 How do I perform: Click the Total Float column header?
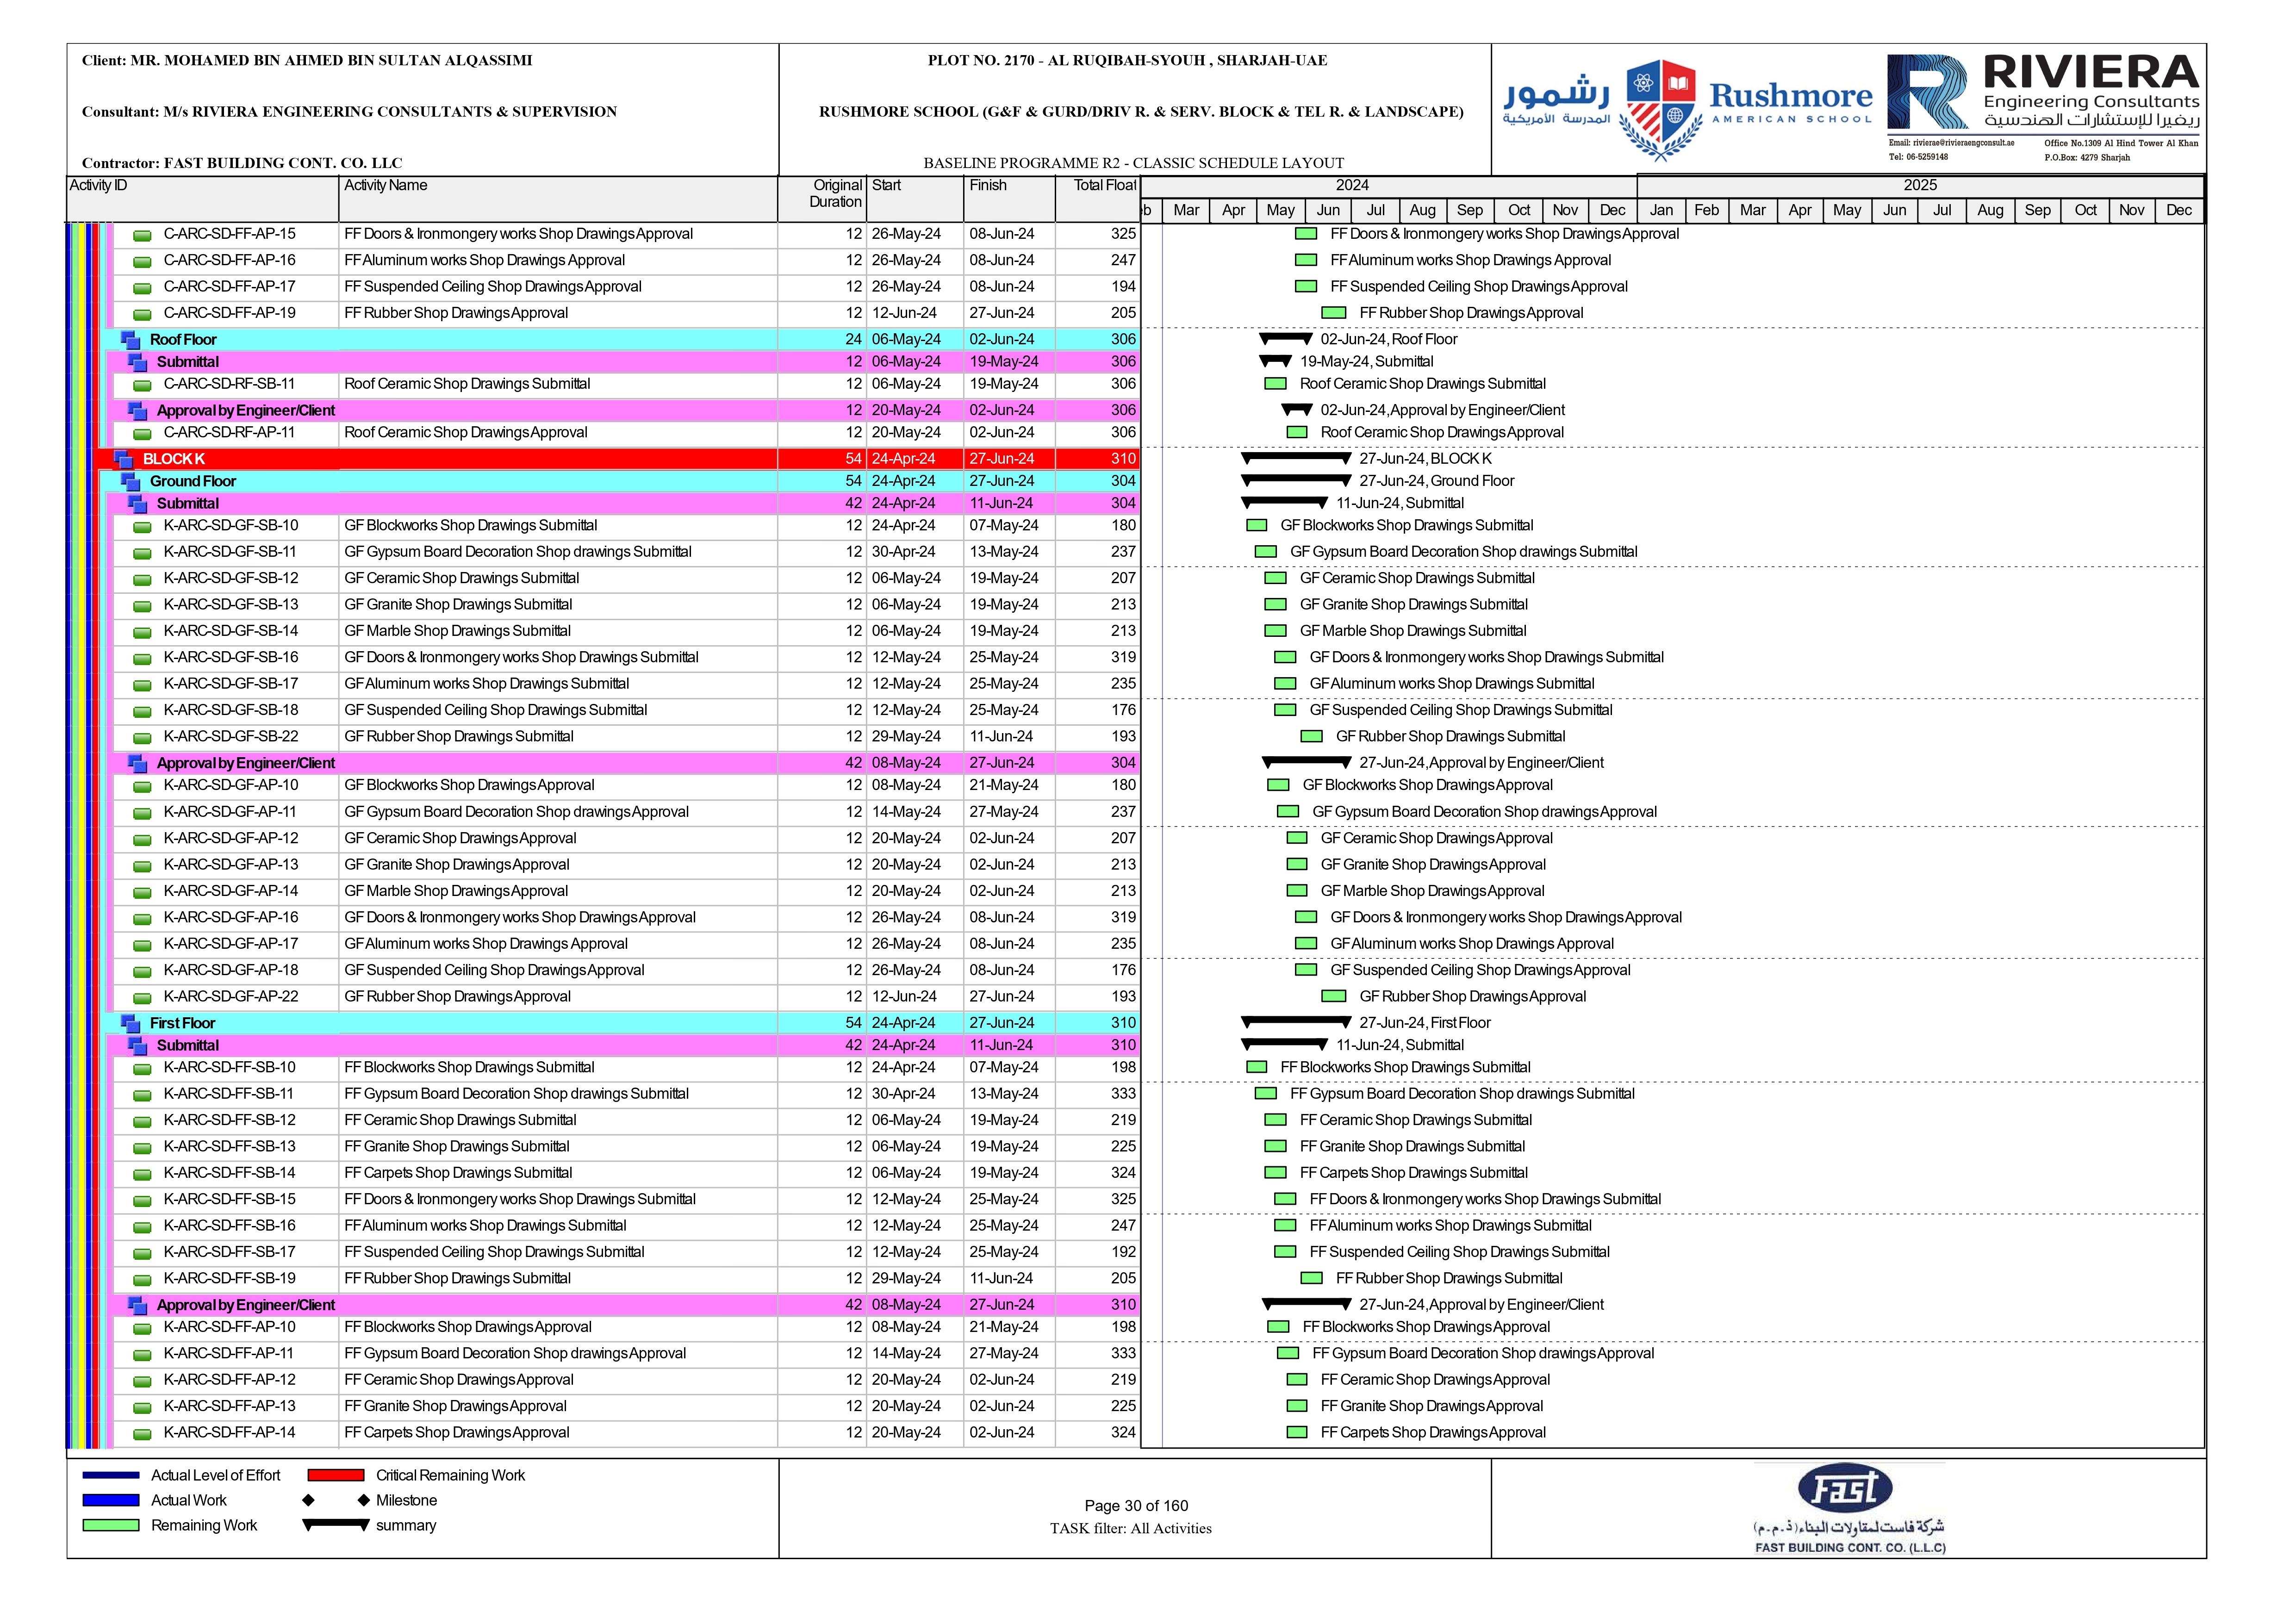1097,199
